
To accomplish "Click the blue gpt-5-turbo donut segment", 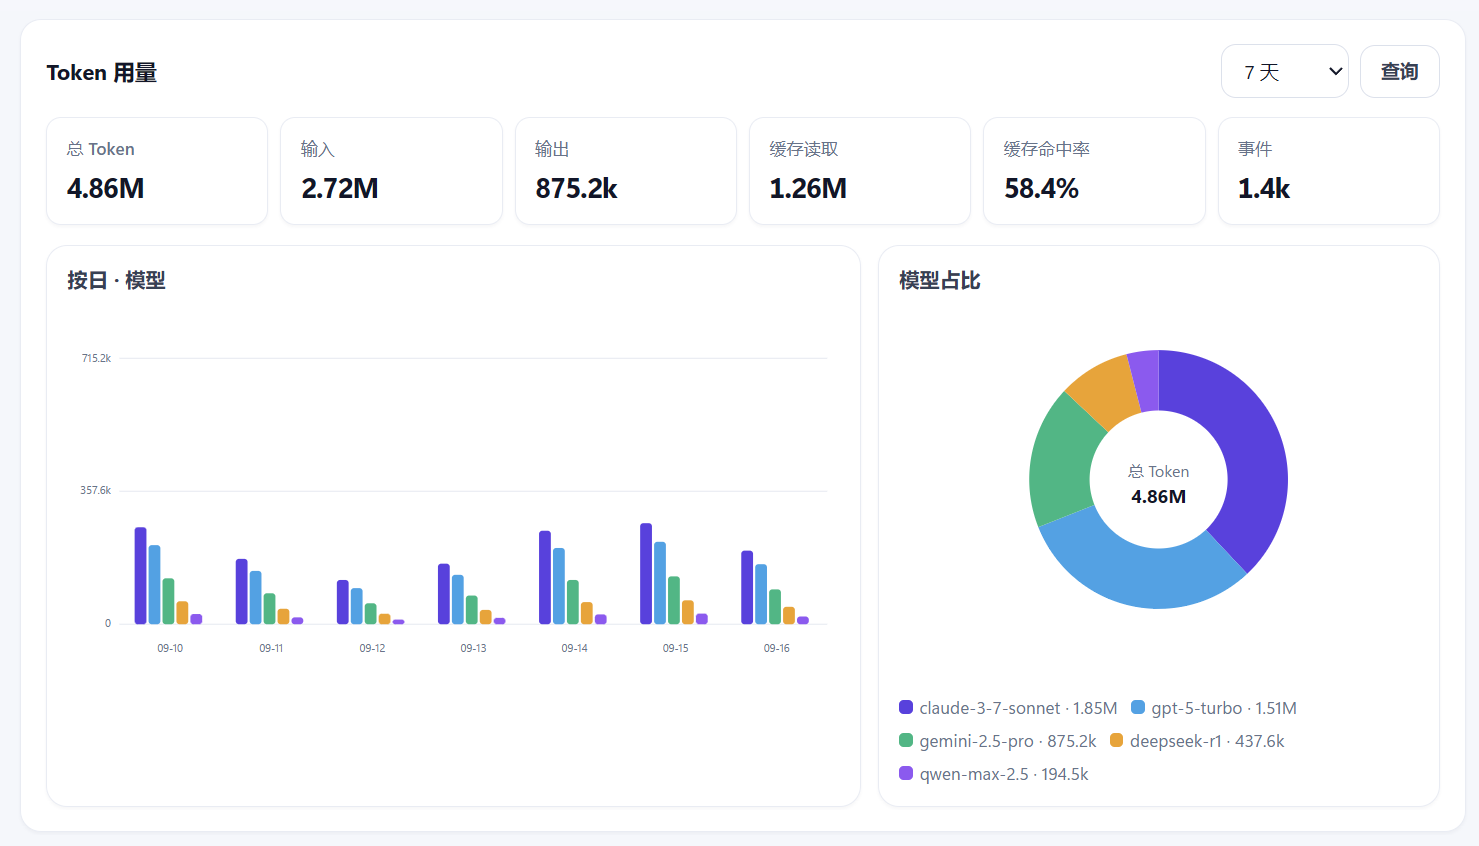I will click(x=1130, y=570).
